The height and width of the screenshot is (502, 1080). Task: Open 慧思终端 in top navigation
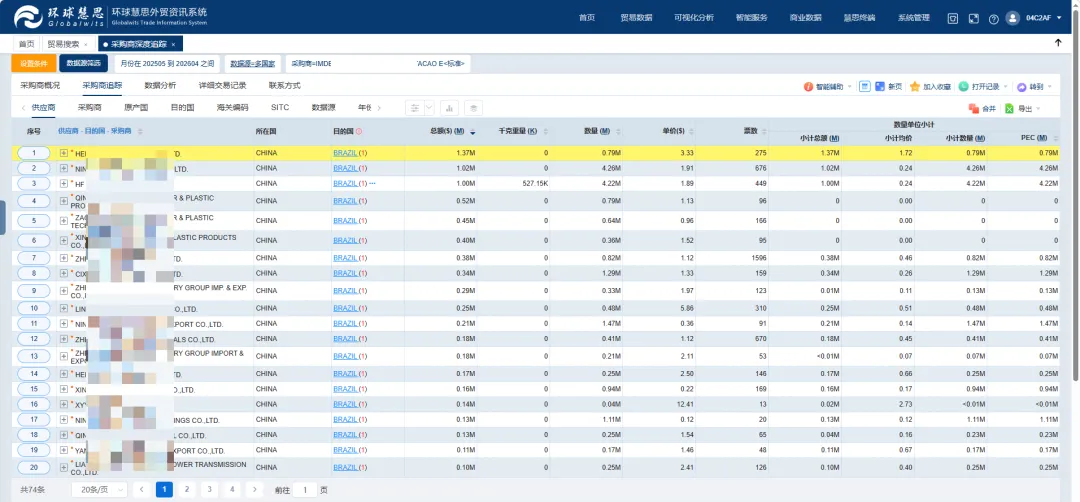coord(860,18)
